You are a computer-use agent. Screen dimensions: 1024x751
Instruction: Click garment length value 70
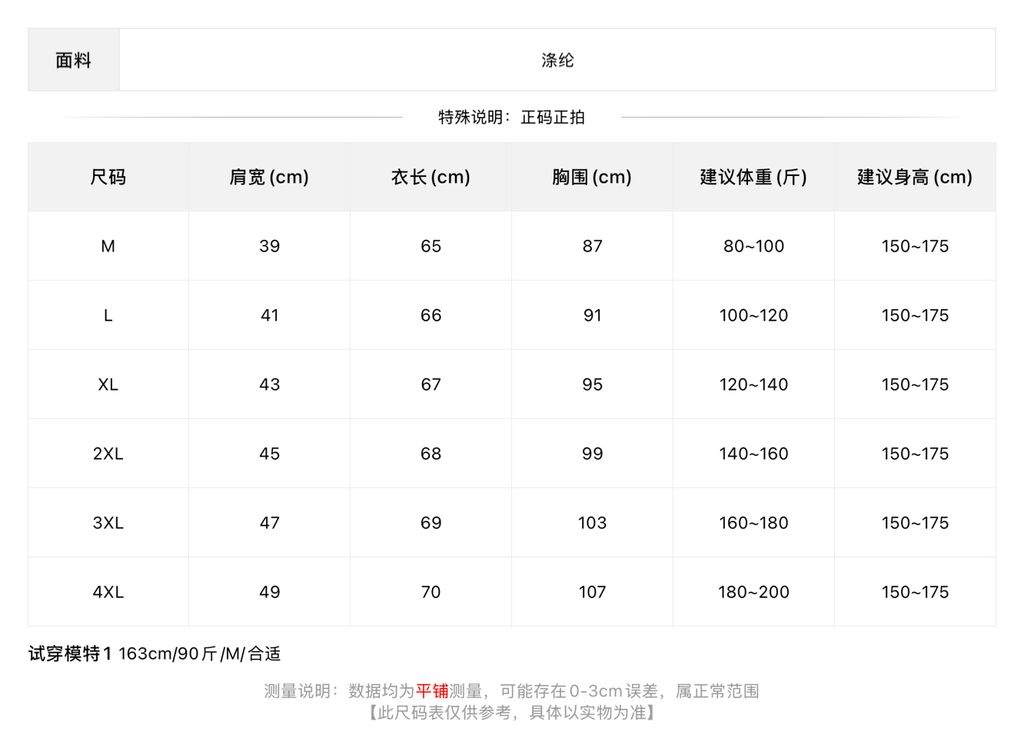(x=430, y=592)
